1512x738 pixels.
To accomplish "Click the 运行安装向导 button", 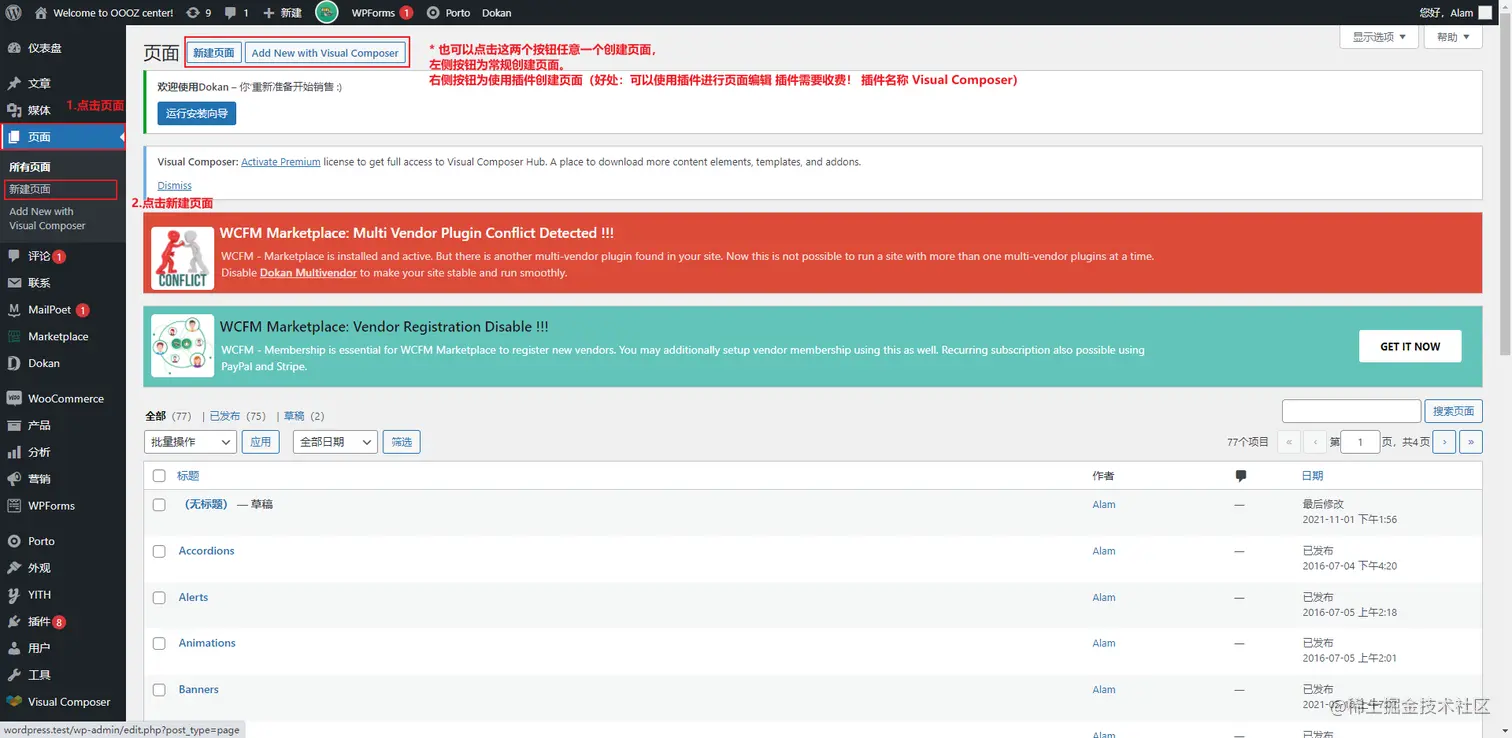I will (197, 113).
